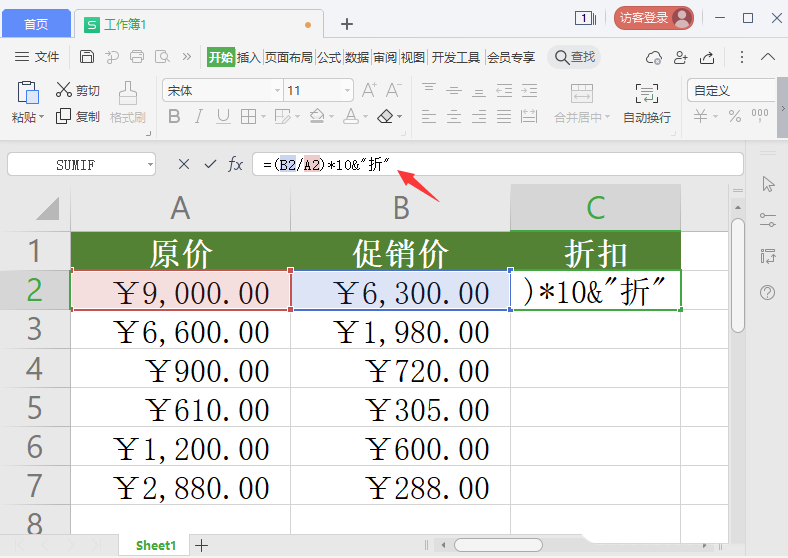Screen dimensions: 788x558
Task: Click the currency ¥ format icon
Action: click(701, 117)
